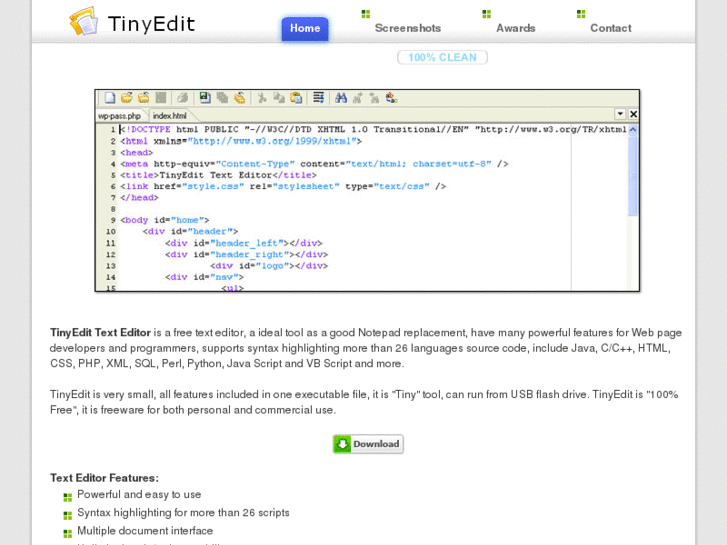Click the grayed Save icon
This screenshot has width=727, height=545.
[161, 98]
